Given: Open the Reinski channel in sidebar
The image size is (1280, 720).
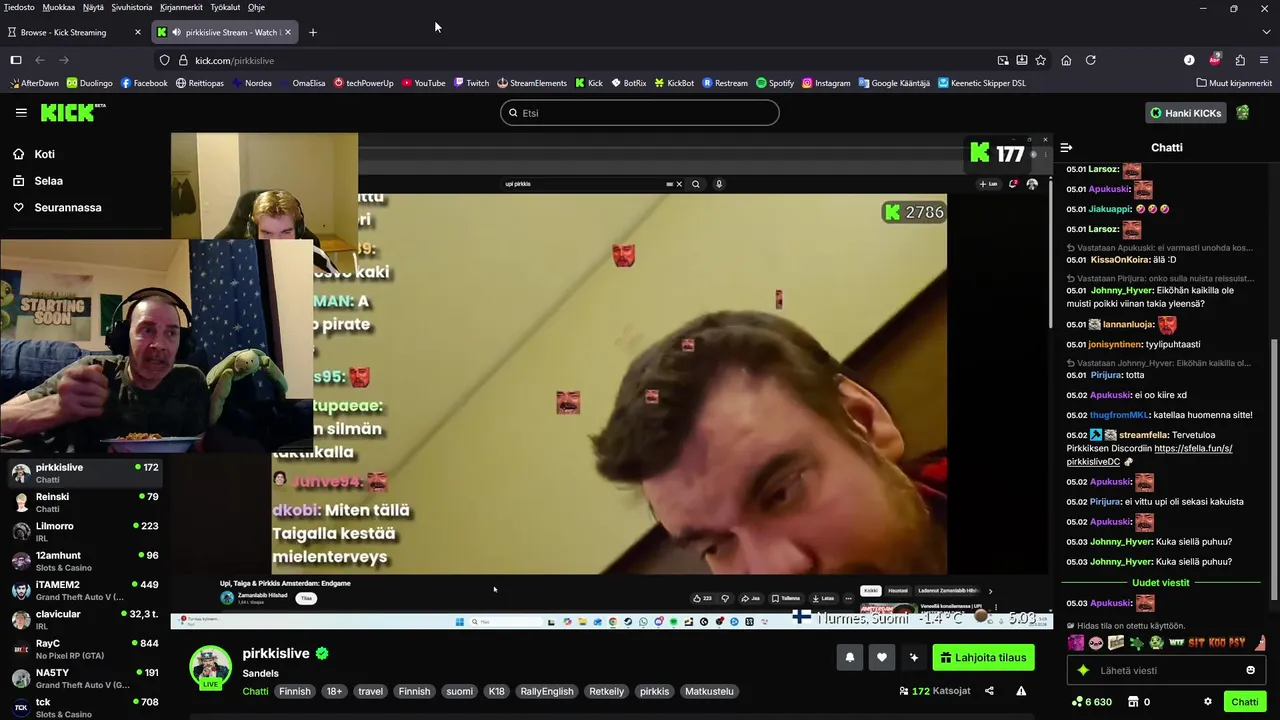Looking at the screenshot, I should point(85,502).
